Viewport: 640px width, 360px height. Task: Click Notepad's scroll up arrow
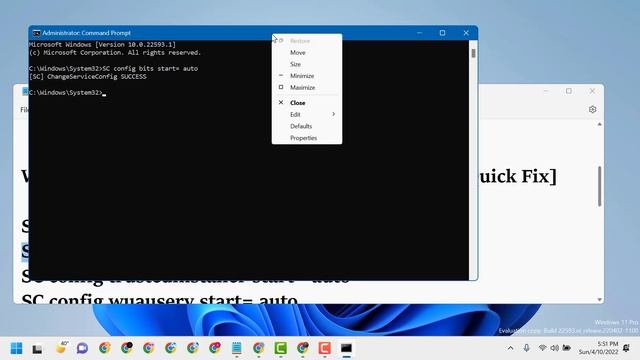click(599, 124)
